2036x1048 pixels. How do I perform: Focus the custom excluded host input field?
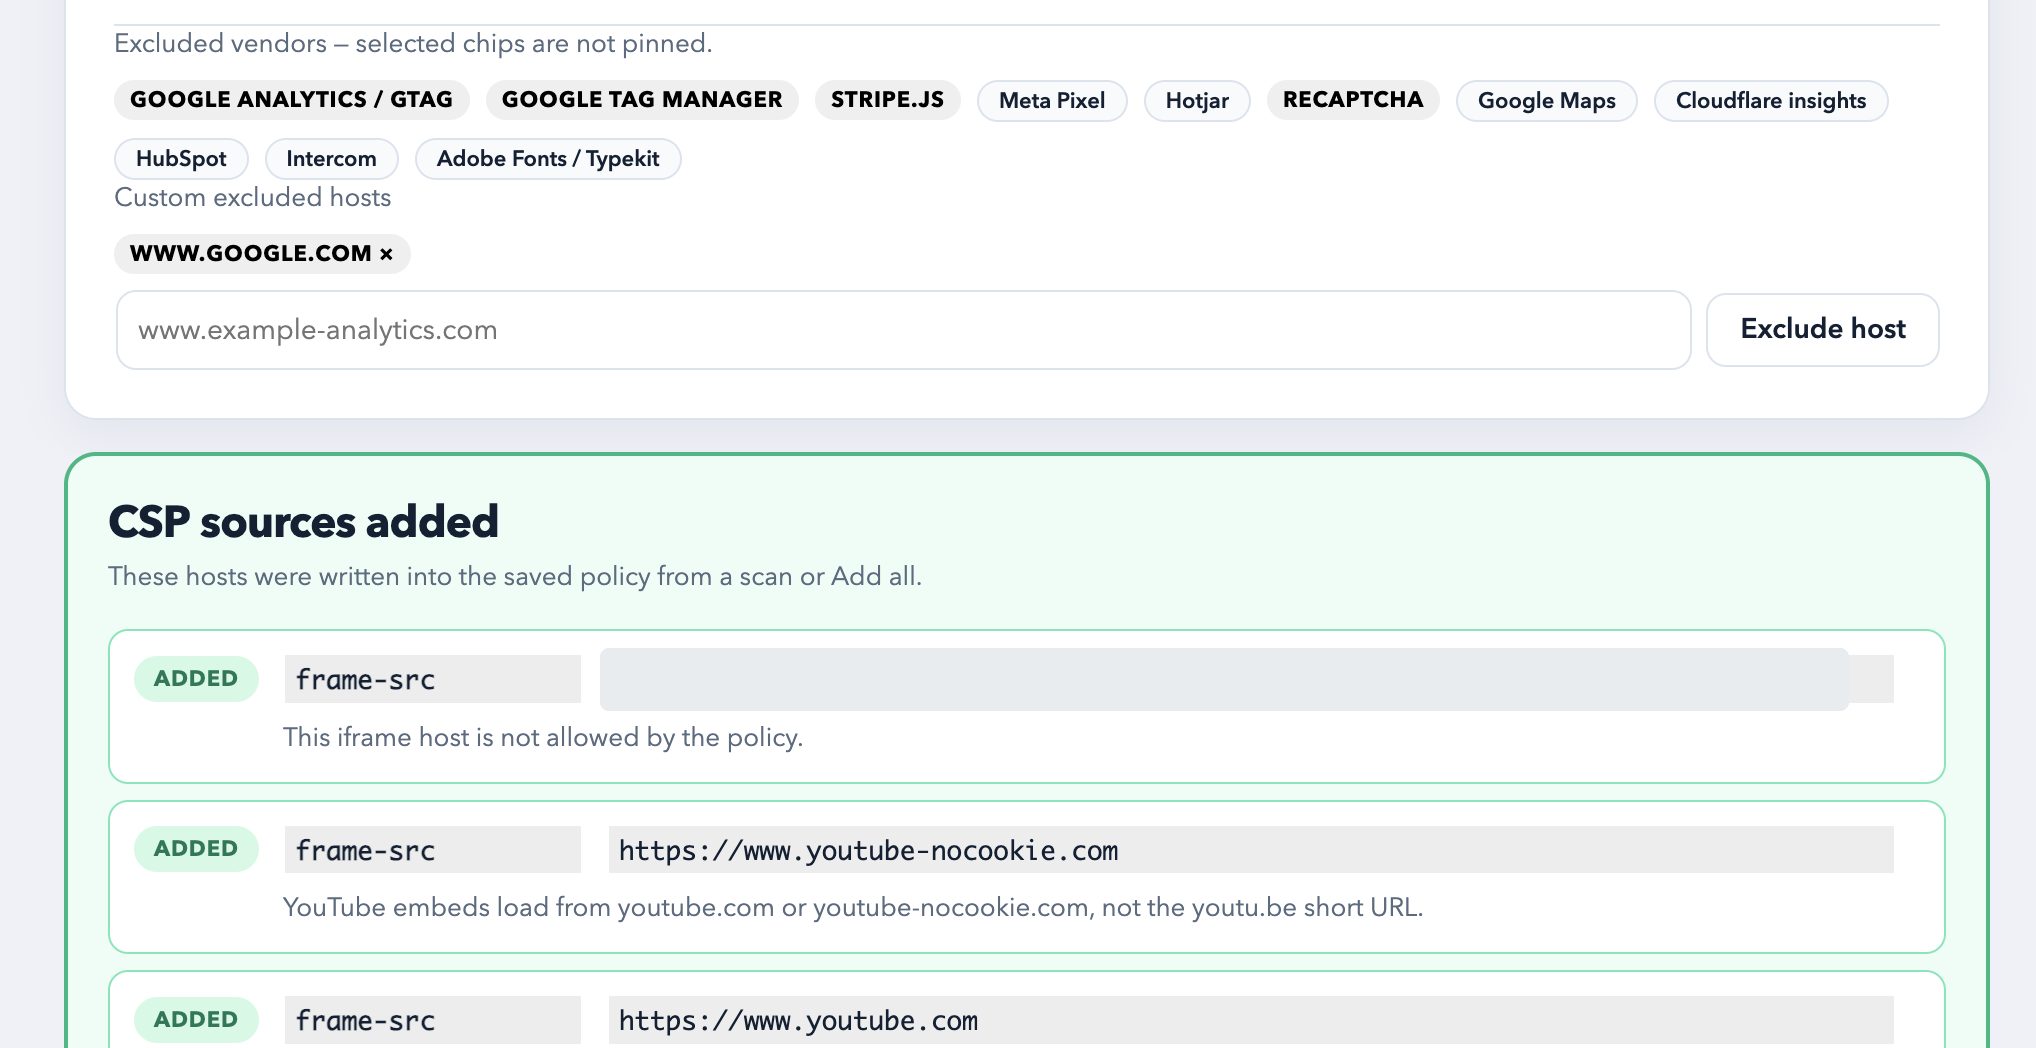tap(903, 330)
